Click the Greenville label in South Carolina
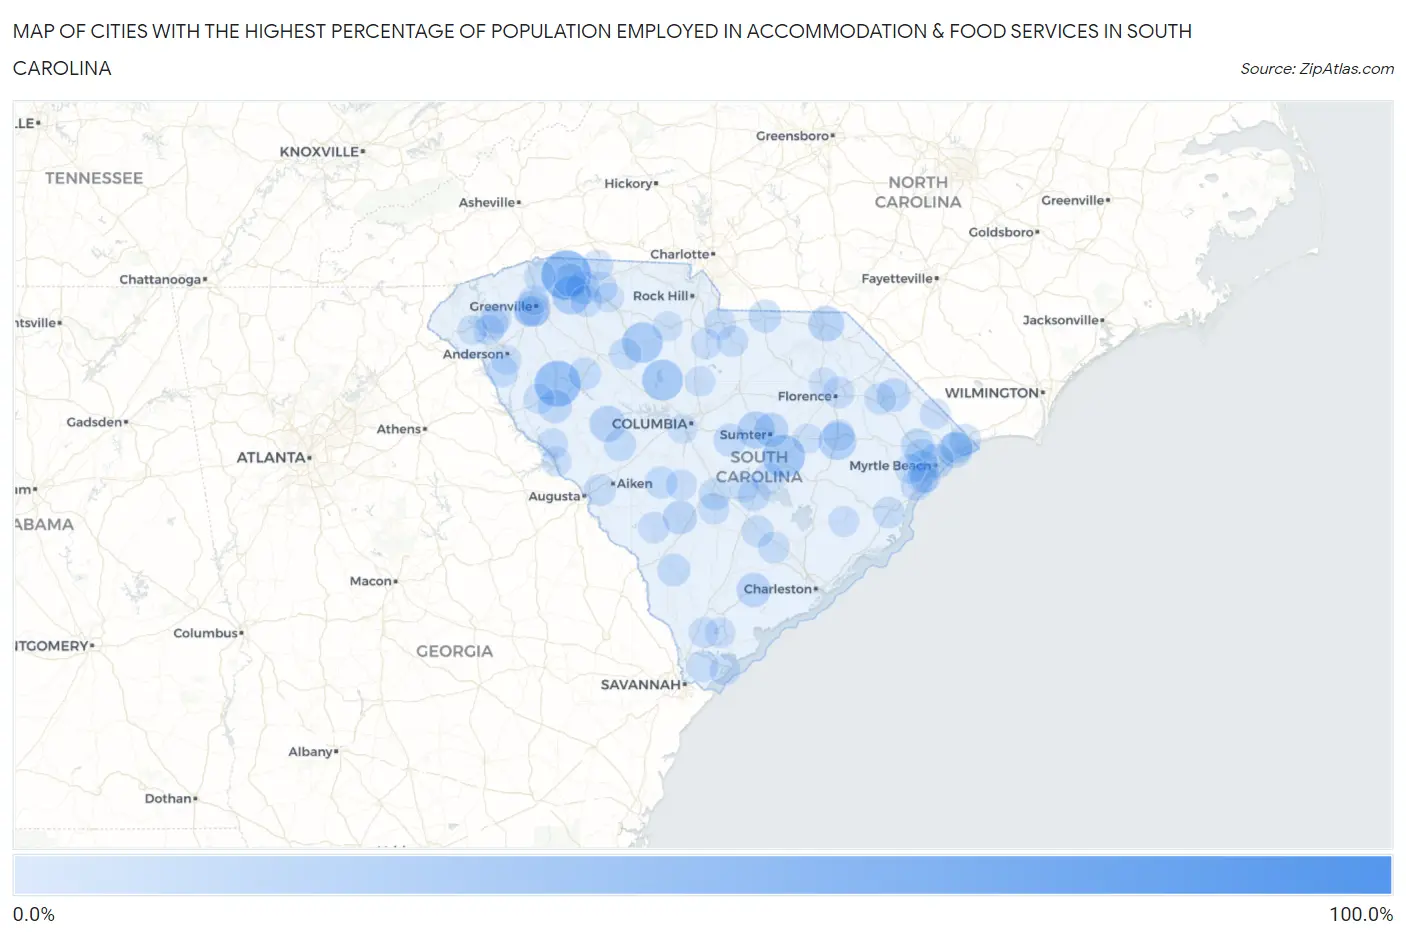Image resolution: width=1406 pixels, height=937 pixels. coord(504,306)
